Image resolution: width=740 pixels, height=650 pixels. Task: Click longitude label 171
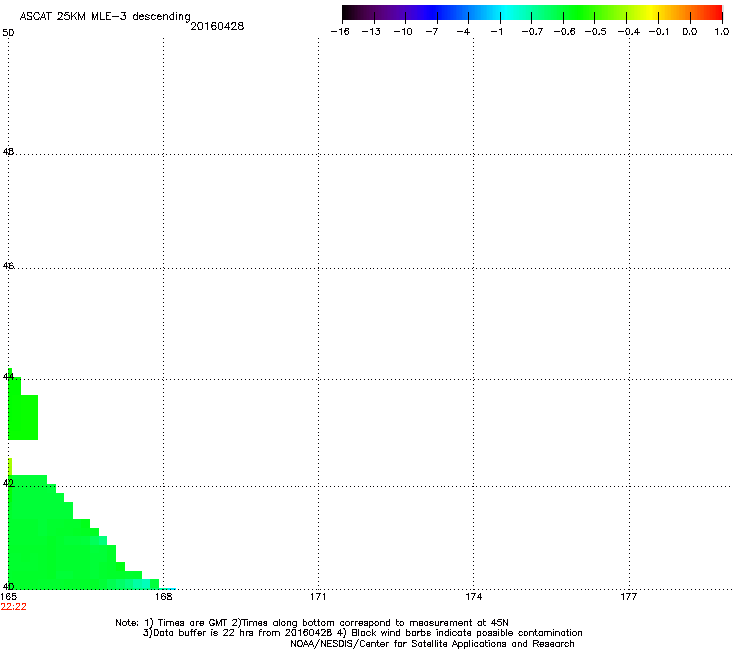(x=318, y=597)
